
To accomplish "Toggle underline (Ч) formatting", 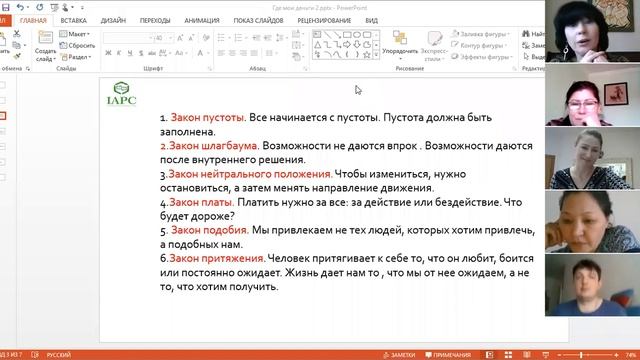I will (130, 53).
